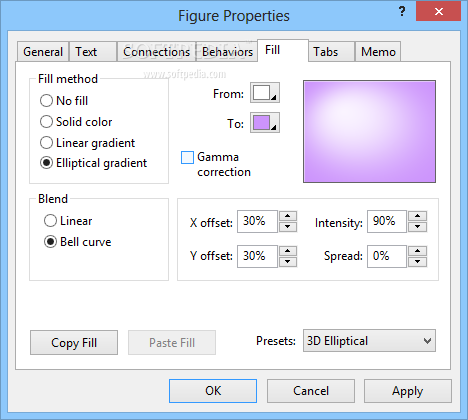Click the Copy Fill button

[x=74, y=343]
